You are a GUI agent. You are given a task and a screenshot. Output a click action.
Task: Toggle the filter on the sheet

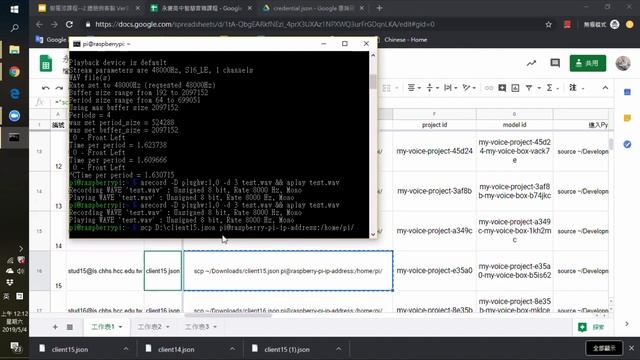click(529, 87)
